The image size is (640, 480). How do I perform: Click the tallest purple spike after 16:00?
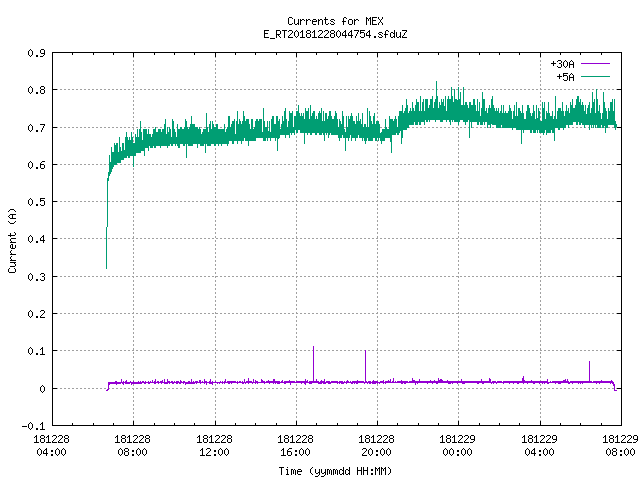(x=313, y=363)
